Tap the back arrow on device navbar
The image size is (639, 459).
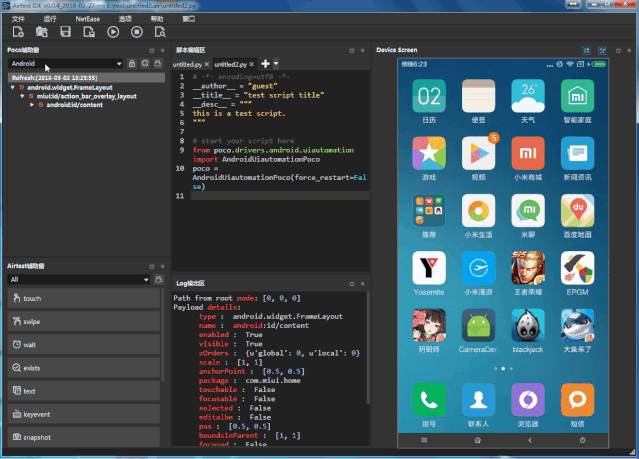[530, 440]
